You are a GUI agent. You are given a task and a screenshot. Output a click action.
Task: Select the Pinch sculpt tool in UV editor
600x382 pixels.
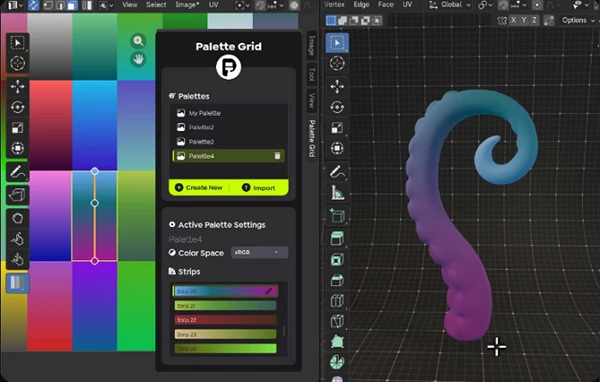pyautogui.click(x=17, y=260)
